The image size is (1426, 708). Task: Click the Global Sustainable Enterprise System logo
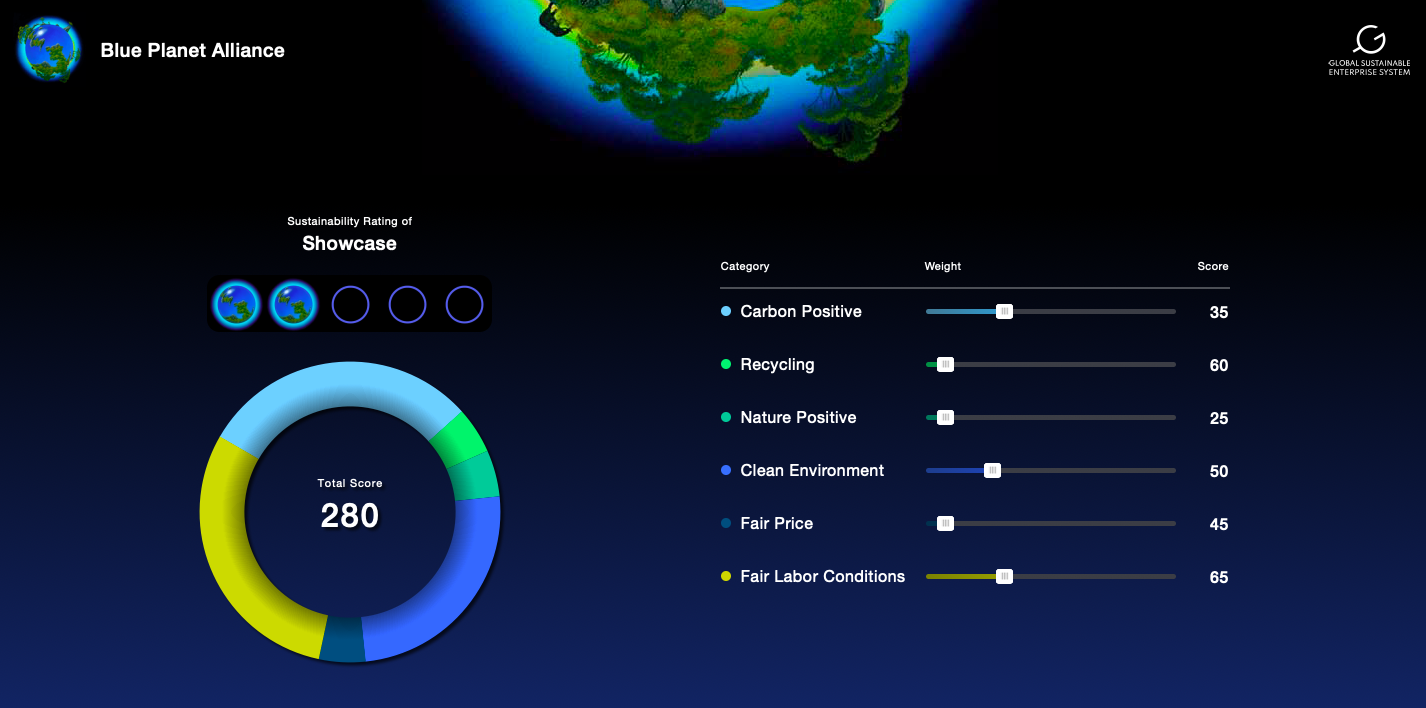pos(1369,50)
